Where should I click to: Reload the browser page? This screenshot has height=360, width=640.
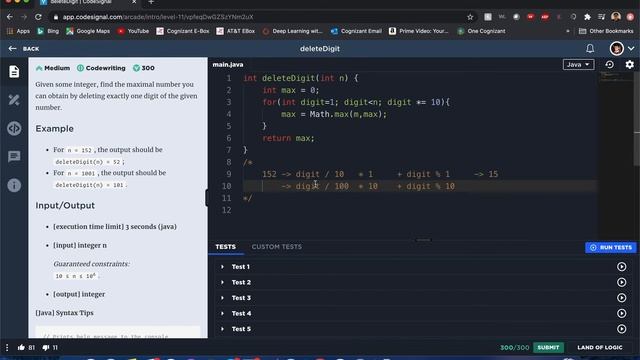point(38,17)
